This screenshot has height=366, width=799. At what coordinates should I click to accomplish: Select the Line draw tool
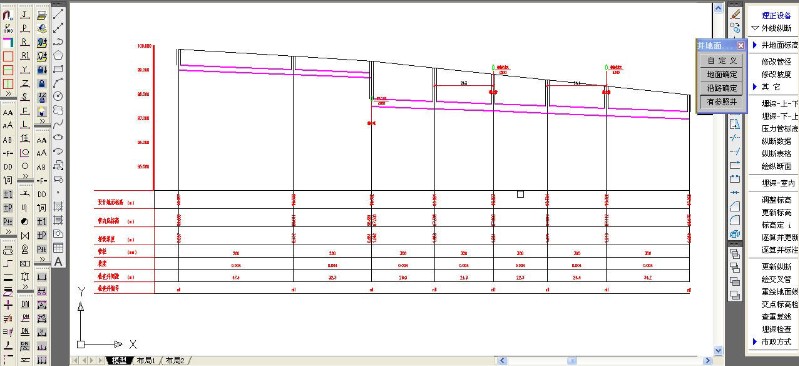click(59, 15)
